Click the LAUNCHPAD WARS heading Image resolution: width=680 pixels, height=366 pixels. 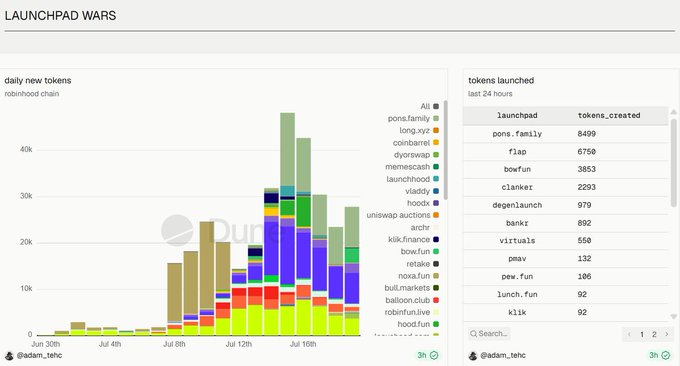tap(60, 16)
